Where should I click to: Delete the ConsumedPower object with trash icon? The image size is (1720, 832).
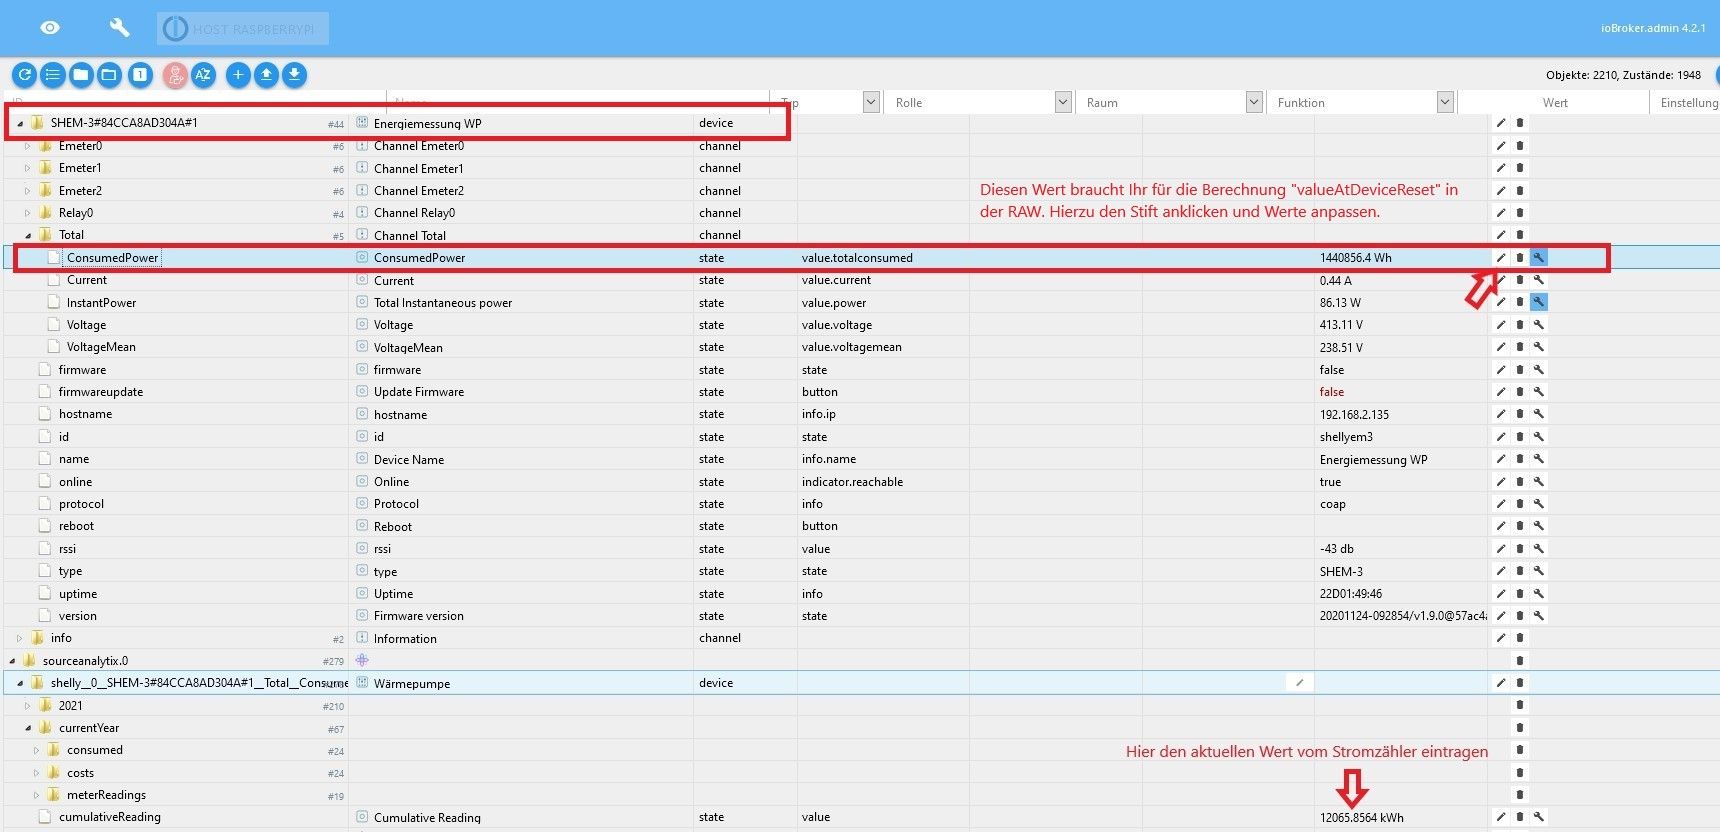point(1520,258)
